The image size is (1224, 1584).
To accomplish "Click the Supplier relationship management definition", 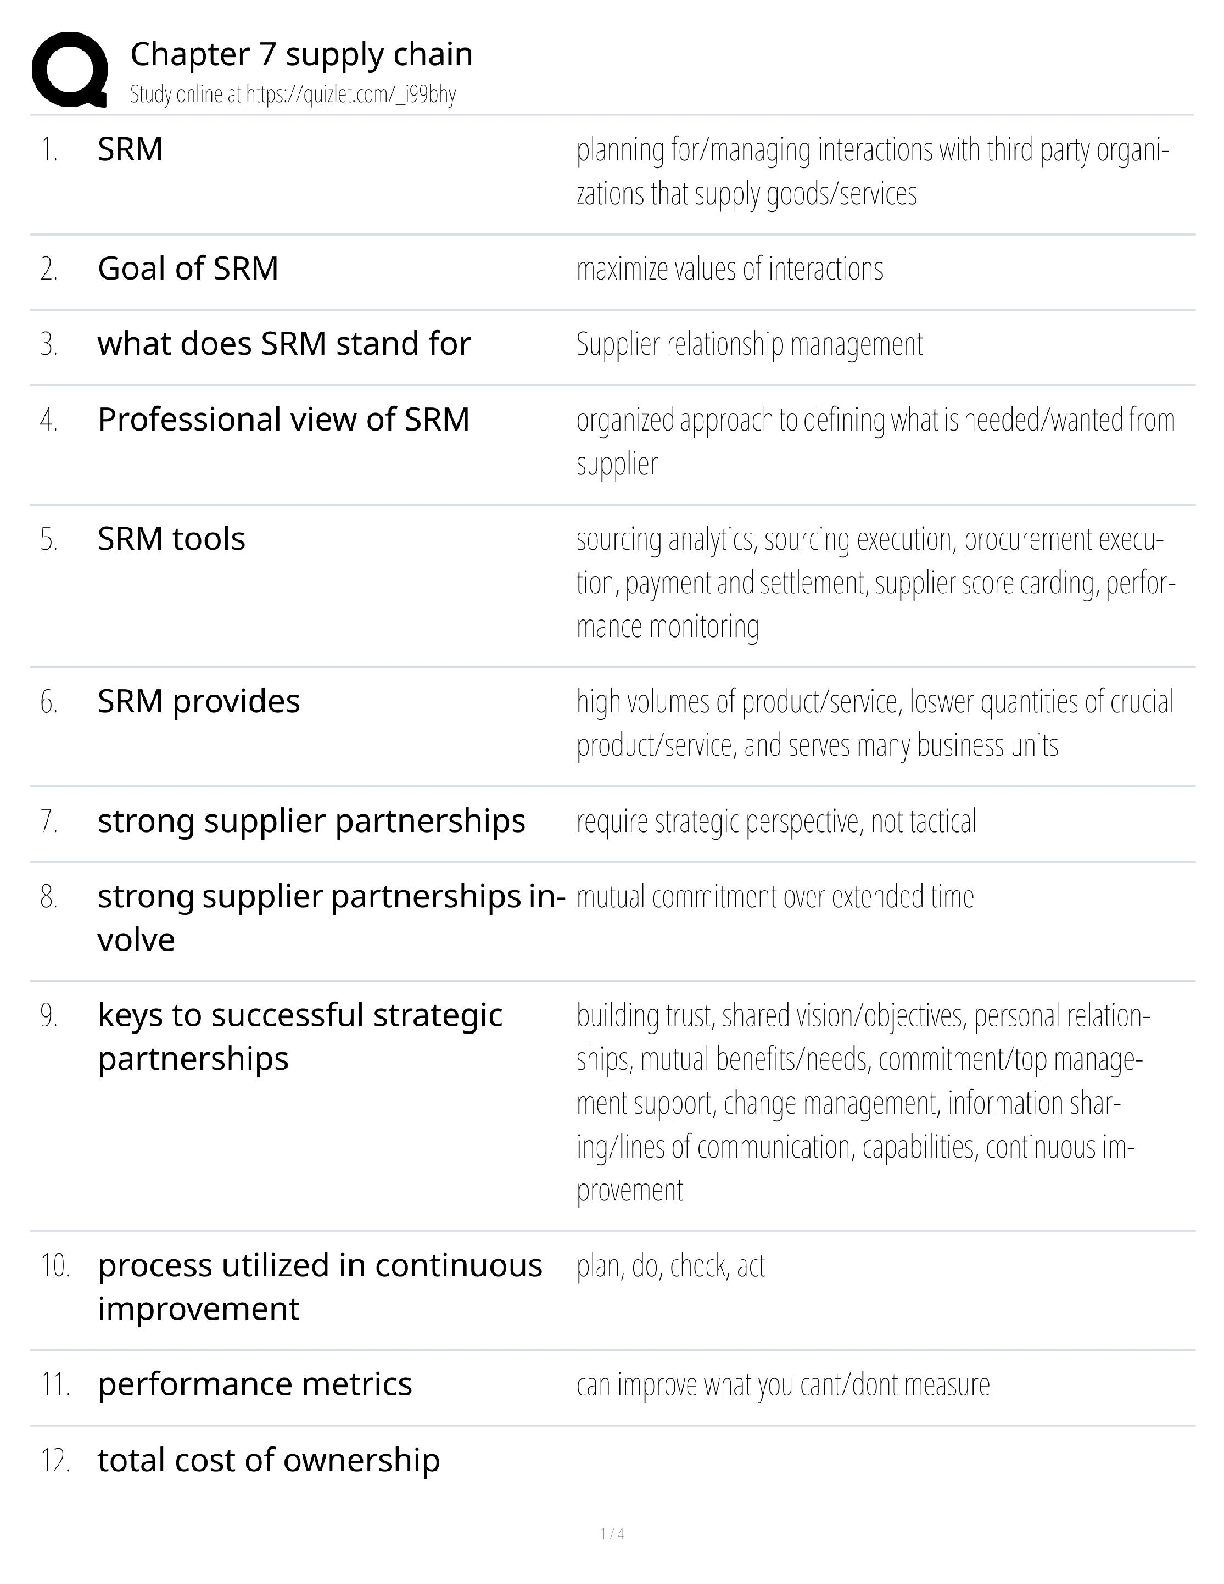I will pos(749,345).
